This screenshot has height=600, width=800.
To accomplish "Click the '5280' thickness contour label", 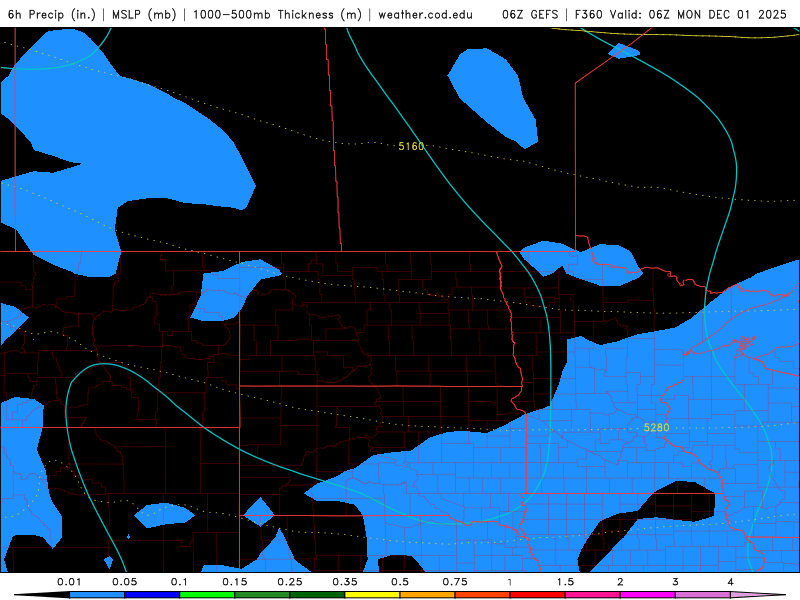I will (656, 428).
